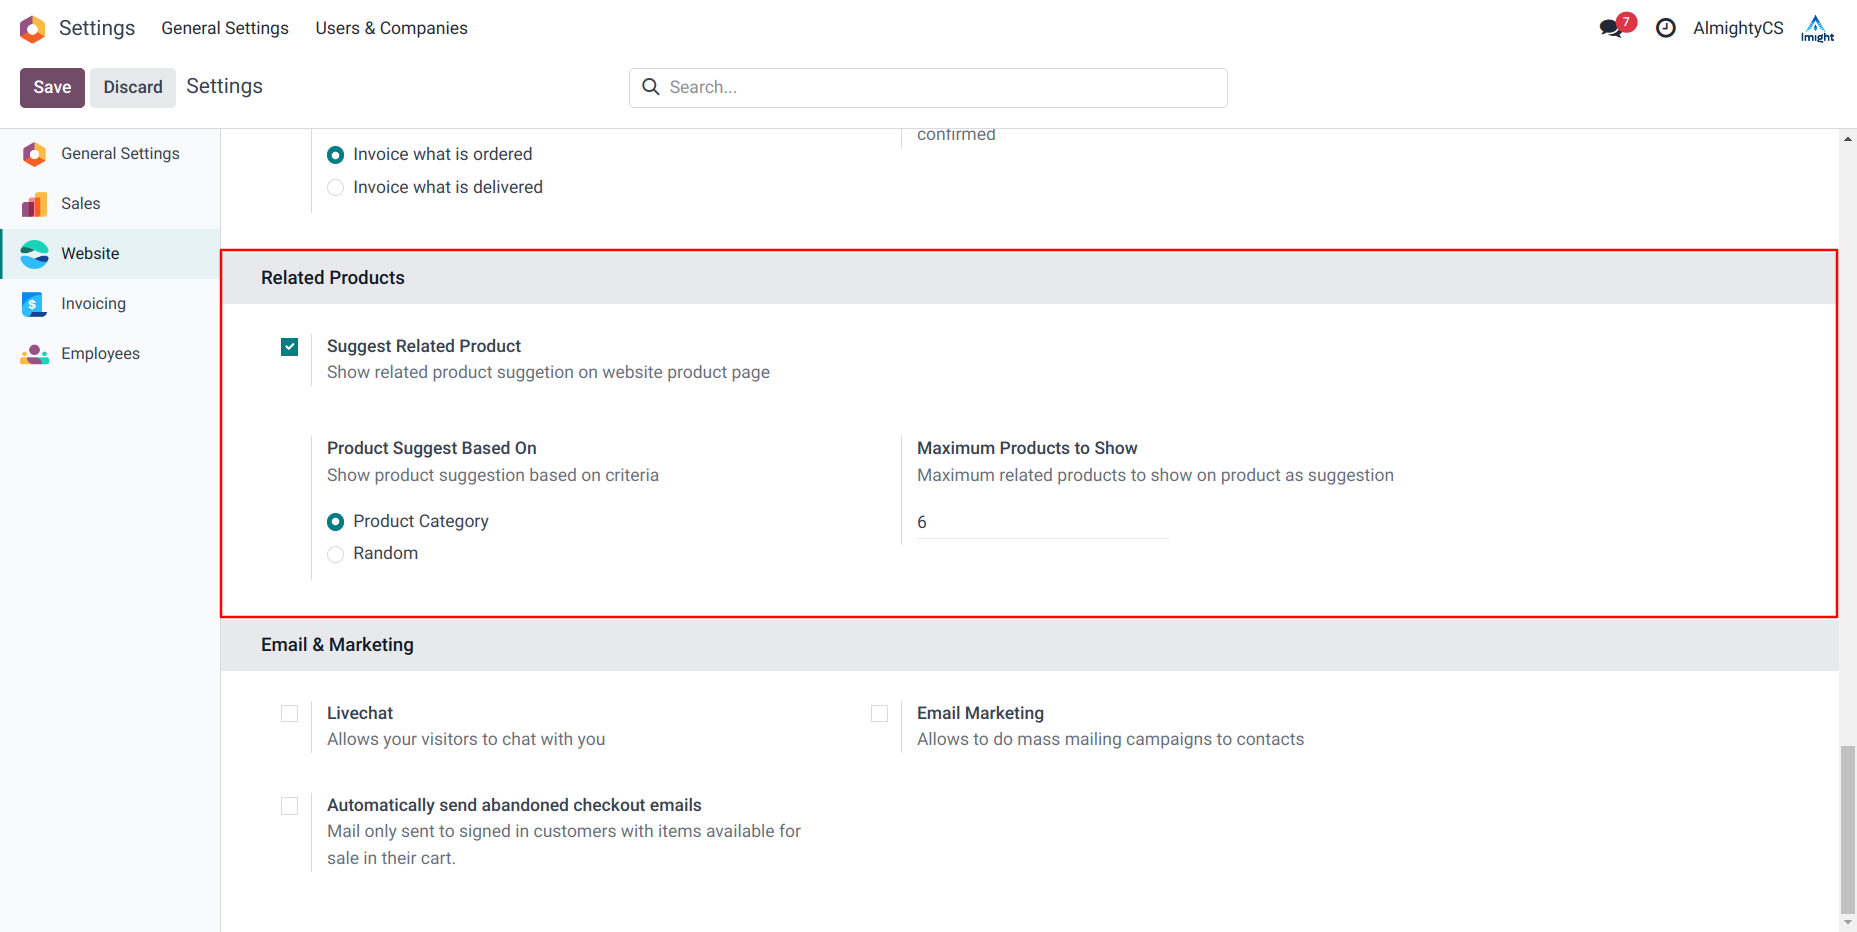
Task: Enable the Email Marketing checkbox
Action: (x=880, y=714)
